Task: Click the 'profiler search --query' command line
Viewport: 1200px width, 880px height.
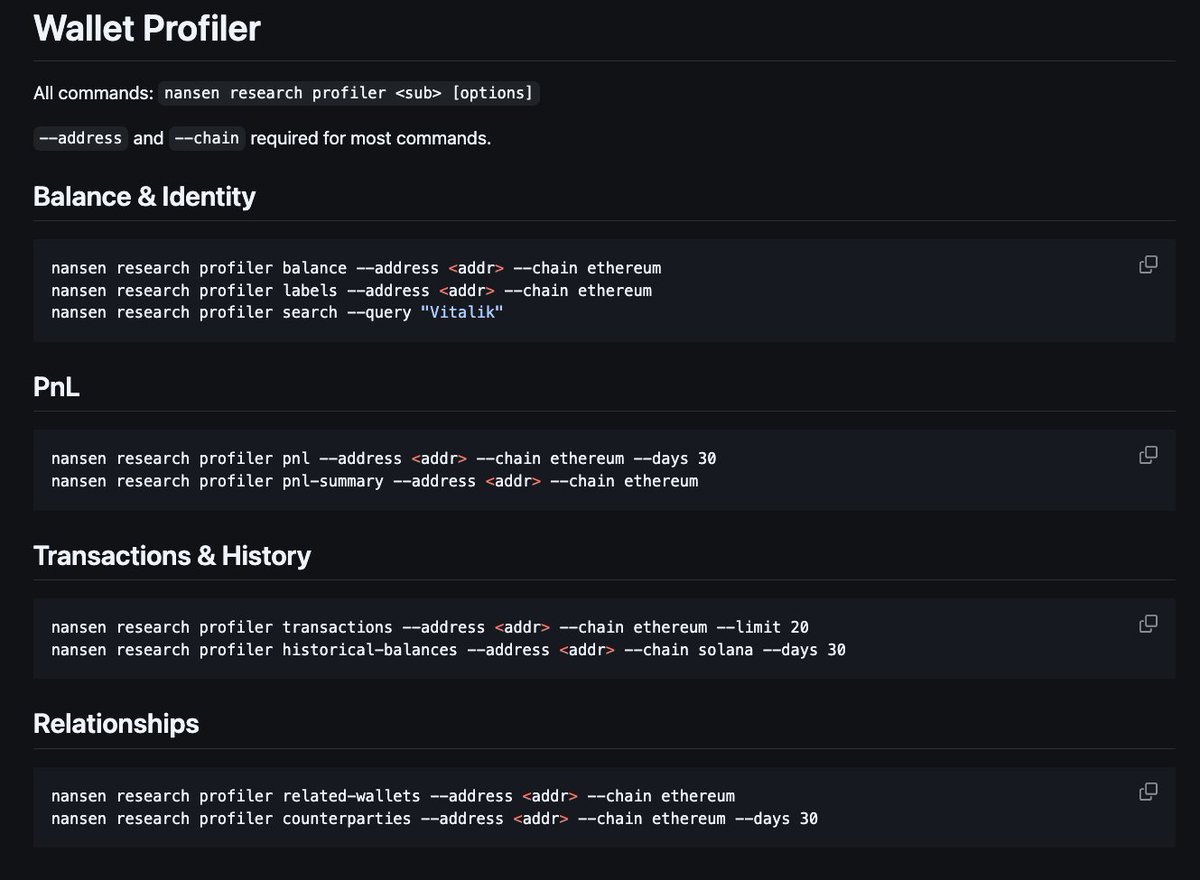Action: 277,312
